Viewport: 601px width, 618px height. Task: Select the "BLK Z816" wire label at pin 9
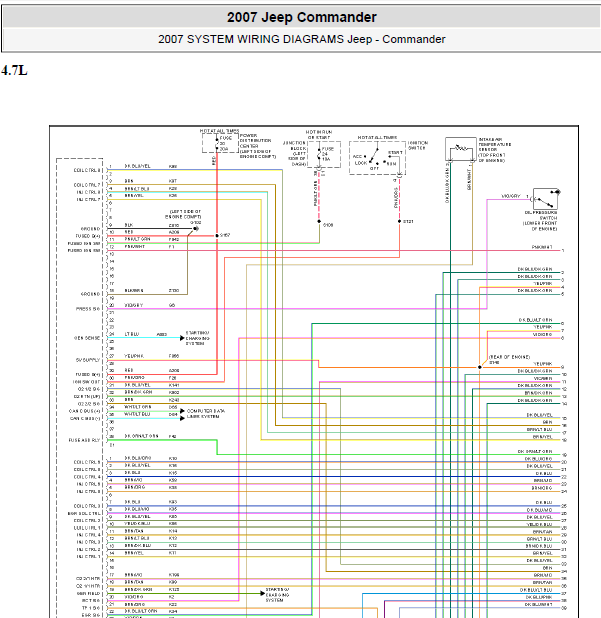tap(152, 225)
